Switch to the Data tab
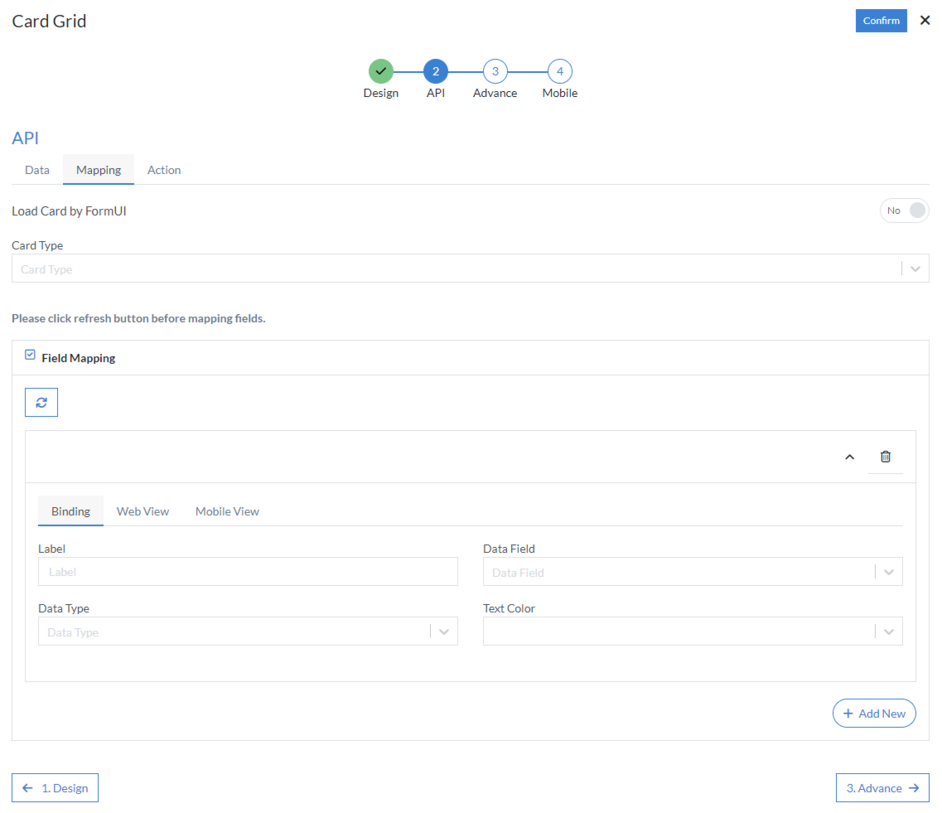 tap(36, 169)
